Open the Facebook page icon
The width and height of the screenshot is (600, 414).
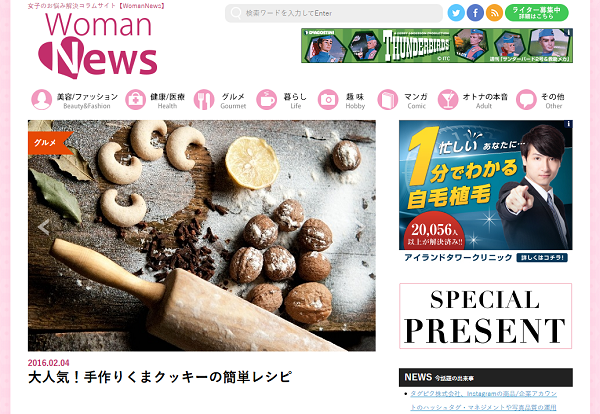(x=475, y=13)
